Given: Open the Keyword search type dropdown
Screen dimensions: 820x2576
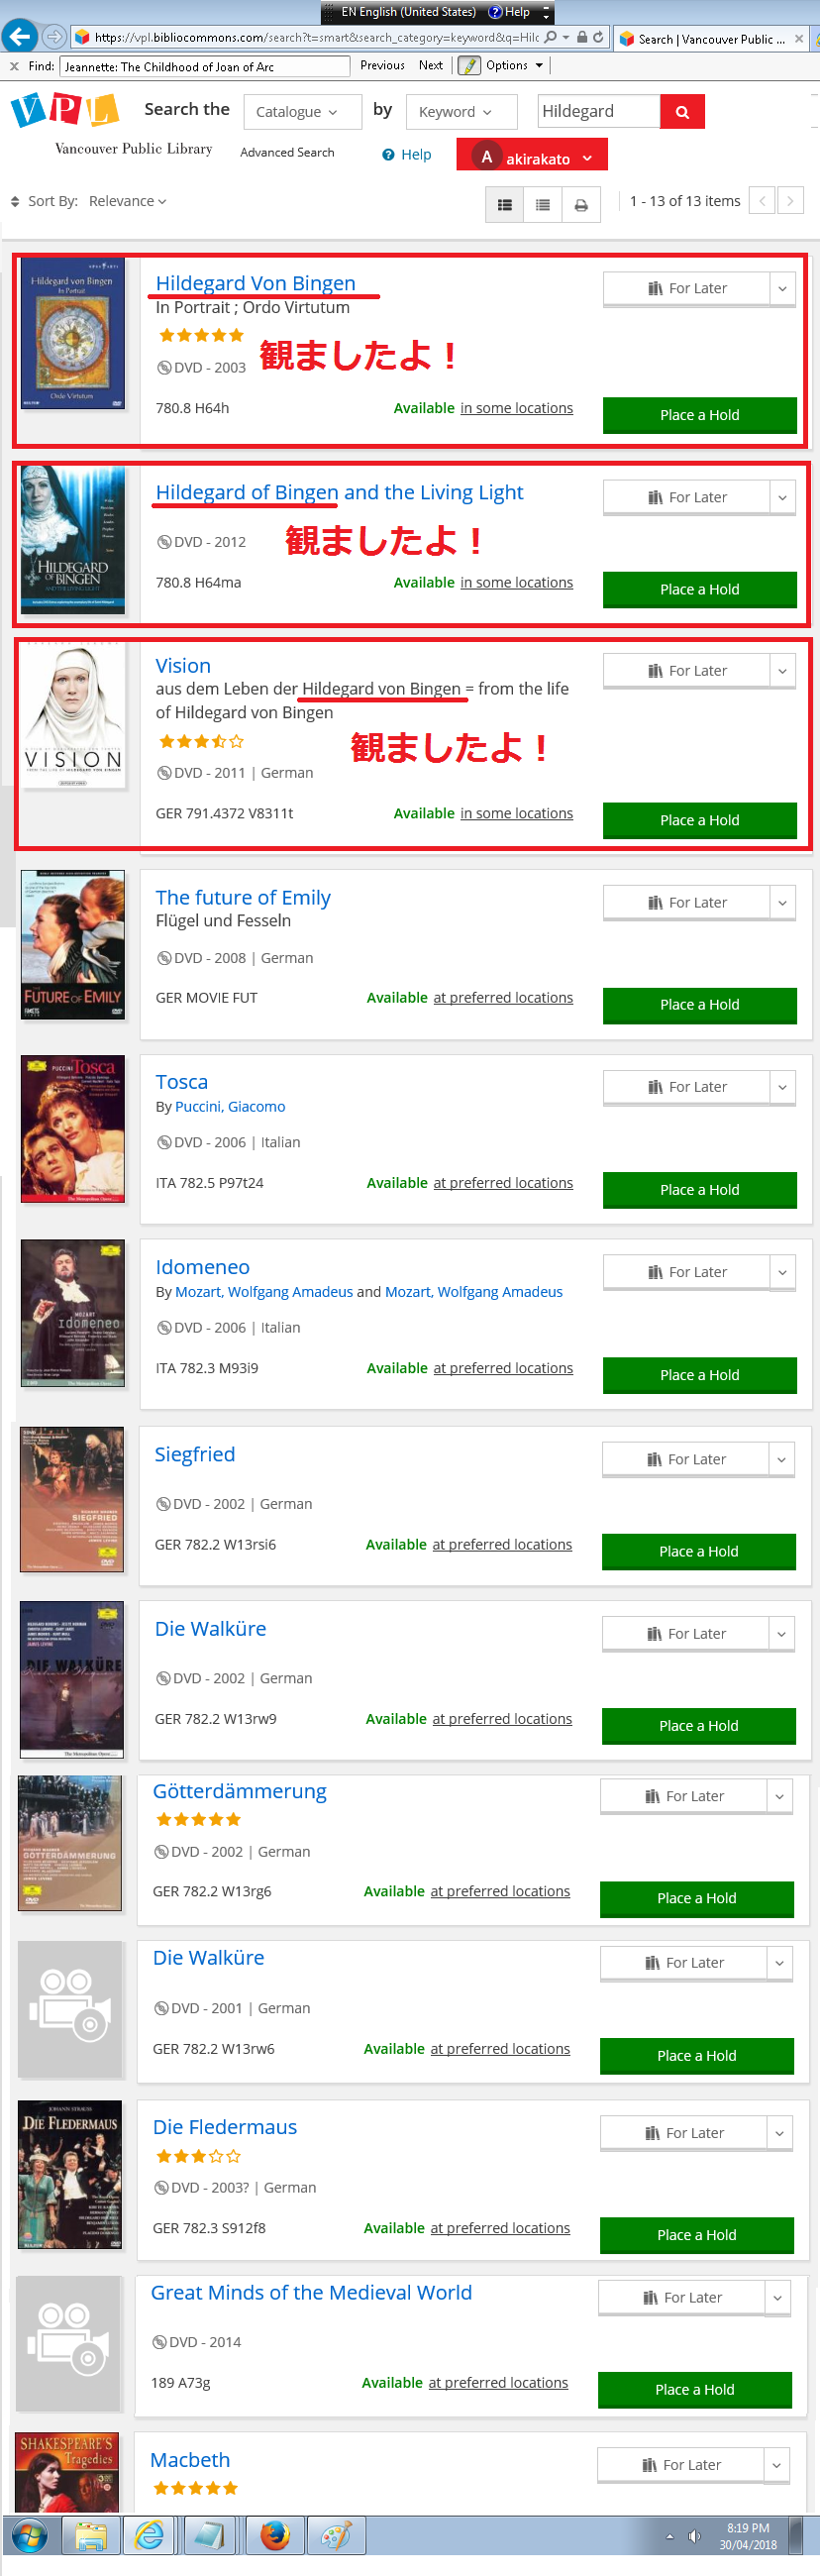Looking at the screenshot, I should coord(461,112).
